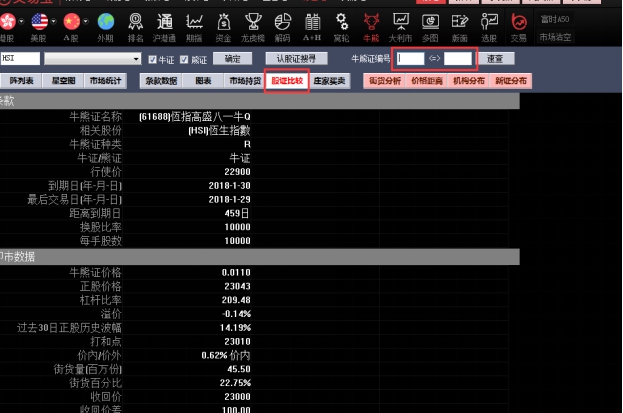Open the 美股 US stocks market icon
Viewport: 623px width, 413px height.
39,20
